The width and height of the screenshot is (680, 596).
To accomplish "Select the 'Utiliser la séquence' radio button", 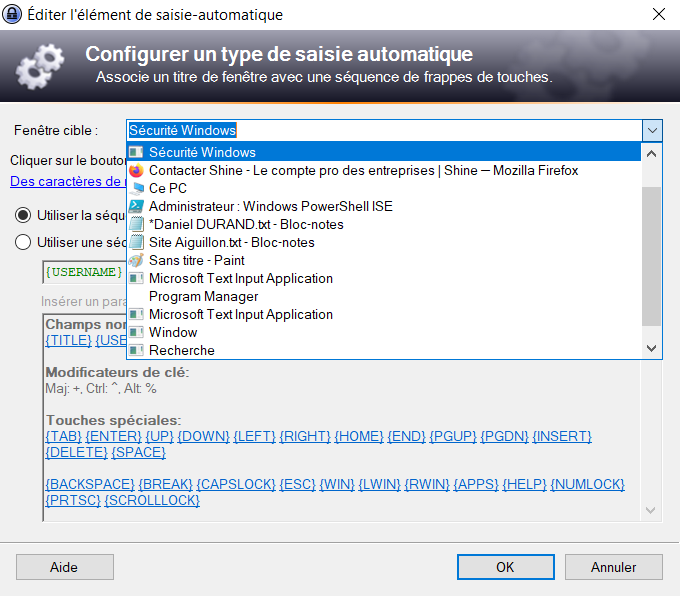I will 22,215.
